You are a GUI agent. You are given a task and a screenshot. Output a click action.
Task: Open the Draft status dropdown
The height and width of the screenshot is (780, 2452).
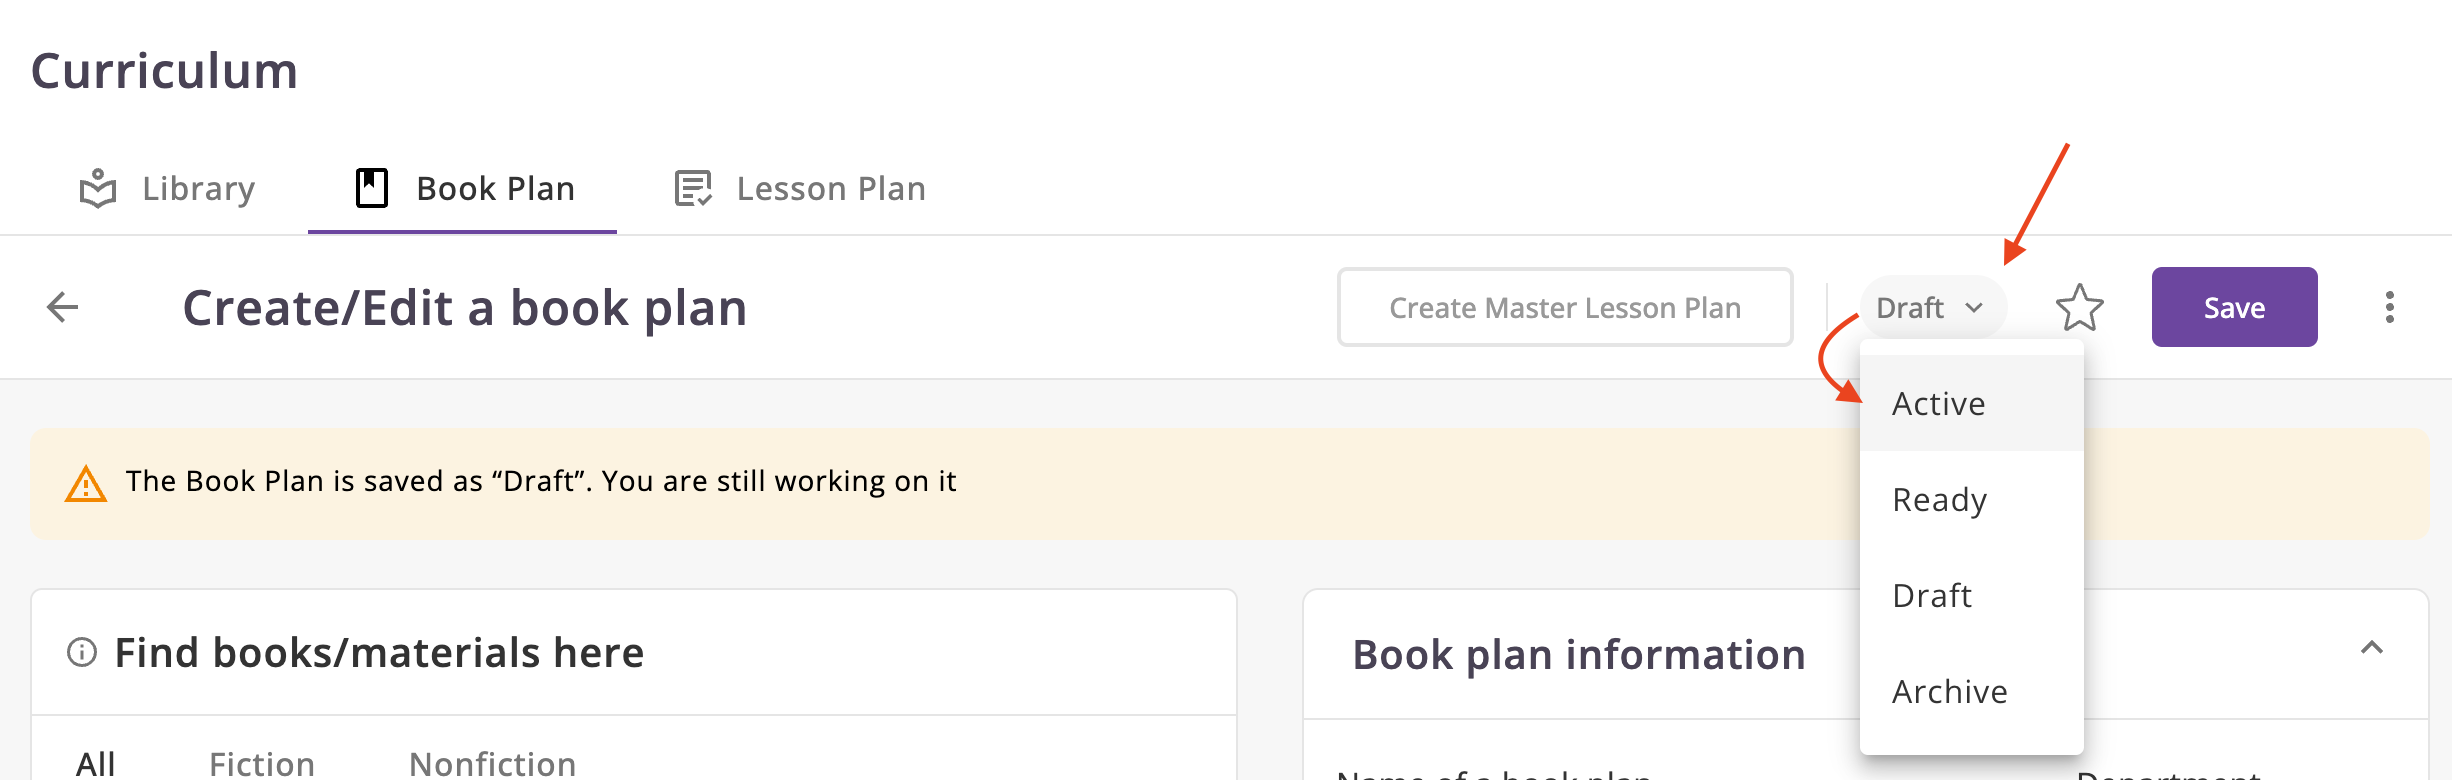pyautogui.click(x=1931, y=307)
